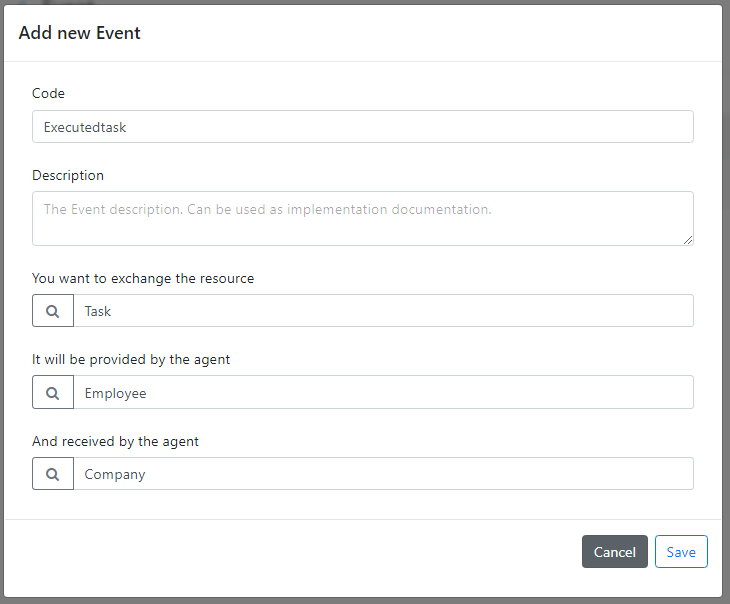Click the Code field containing Executedtask
Screen dimensions: 730x604
pos(363,127)
